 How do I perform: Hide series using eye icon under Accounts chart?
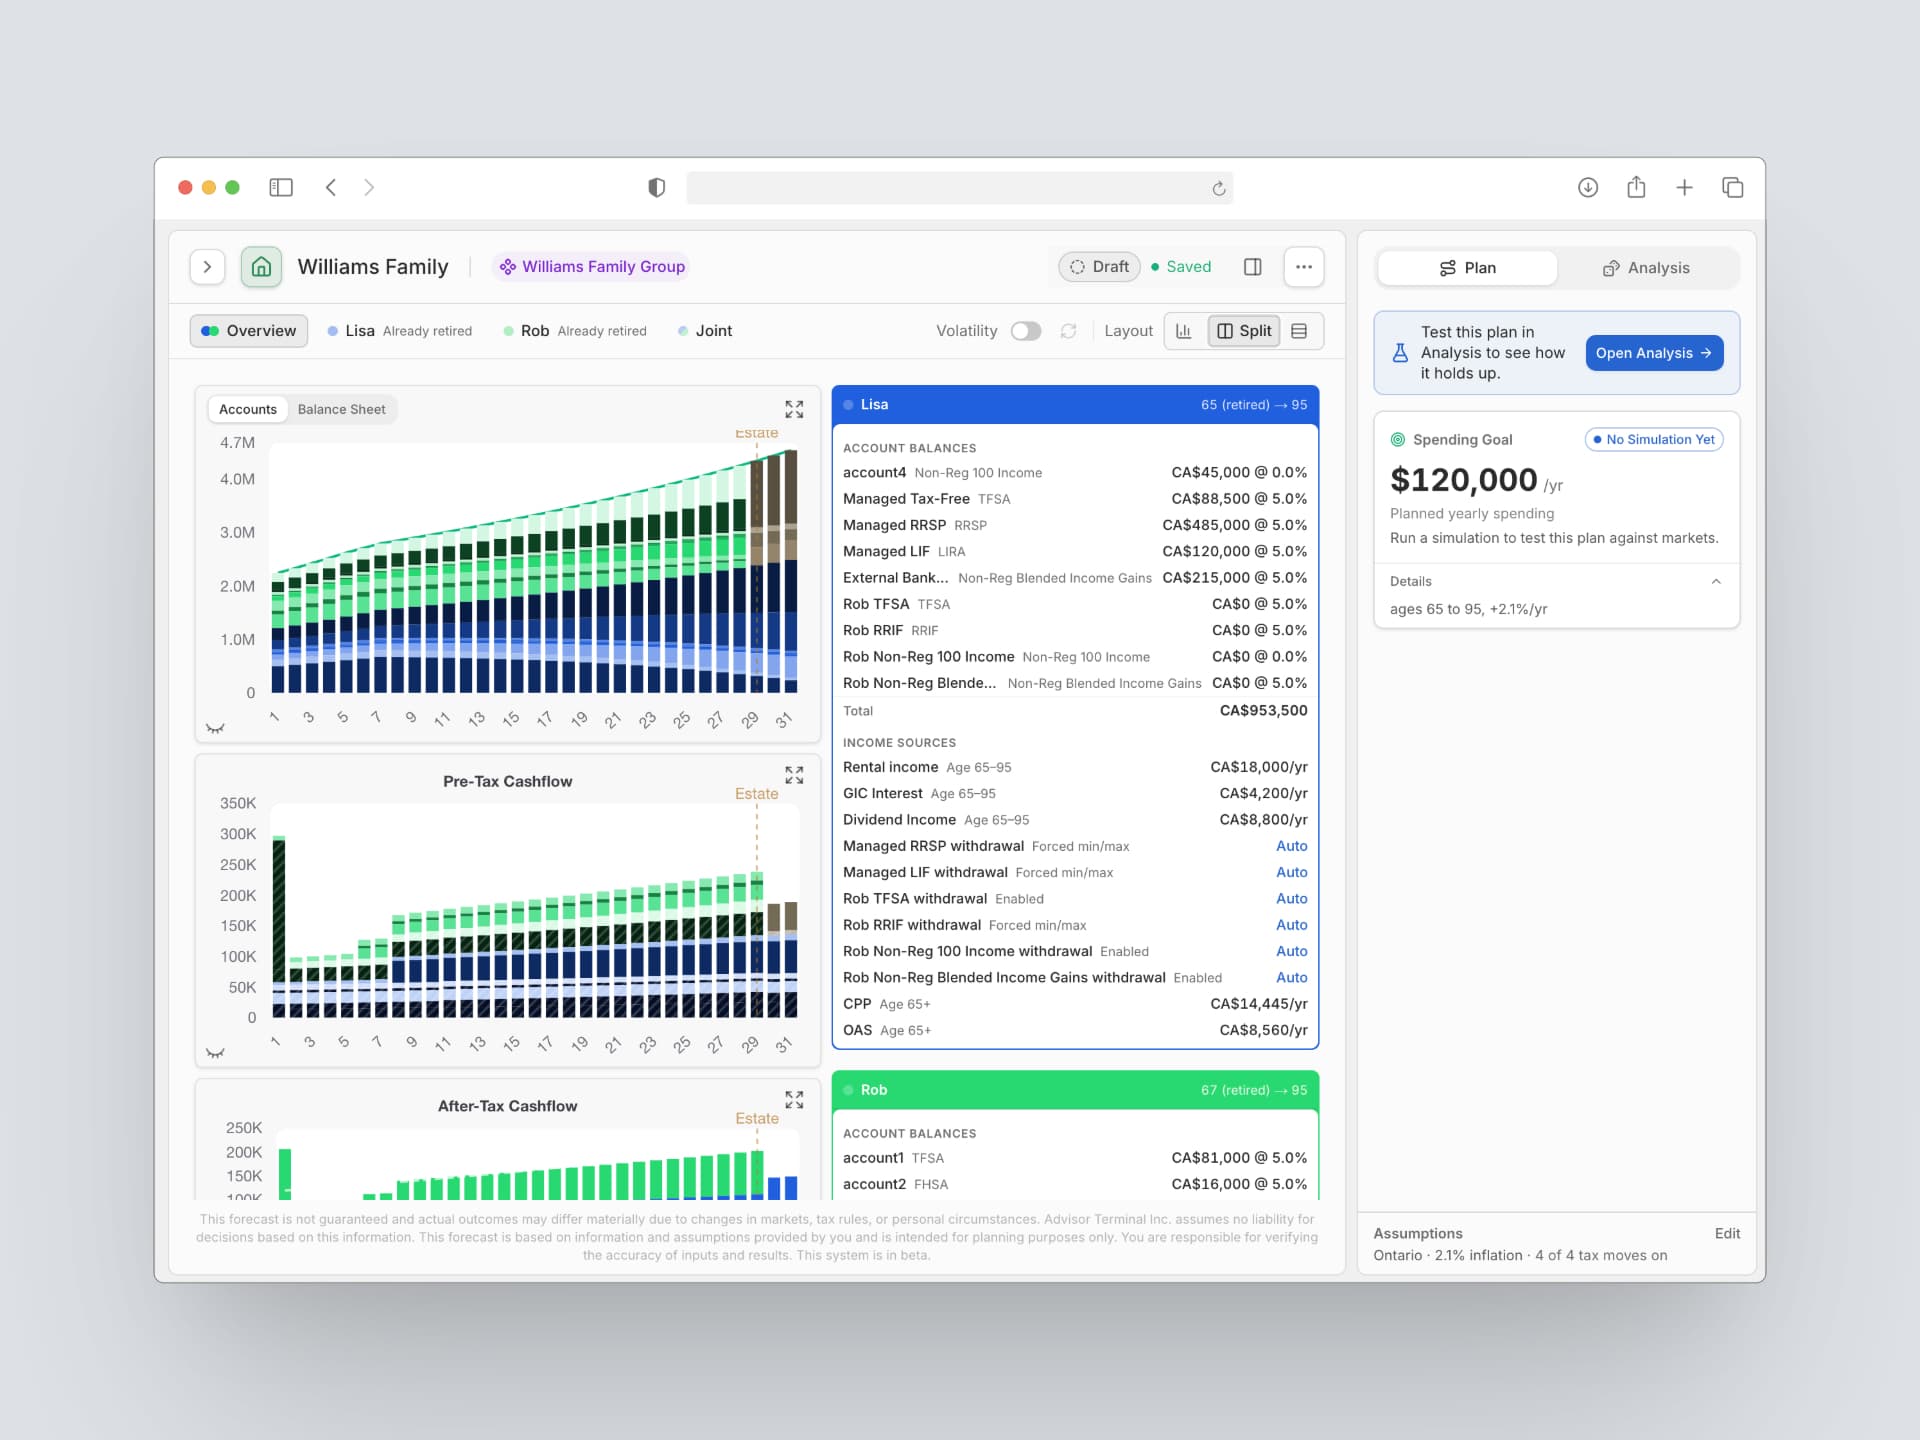pyautogui.click(x=215, y=728)
